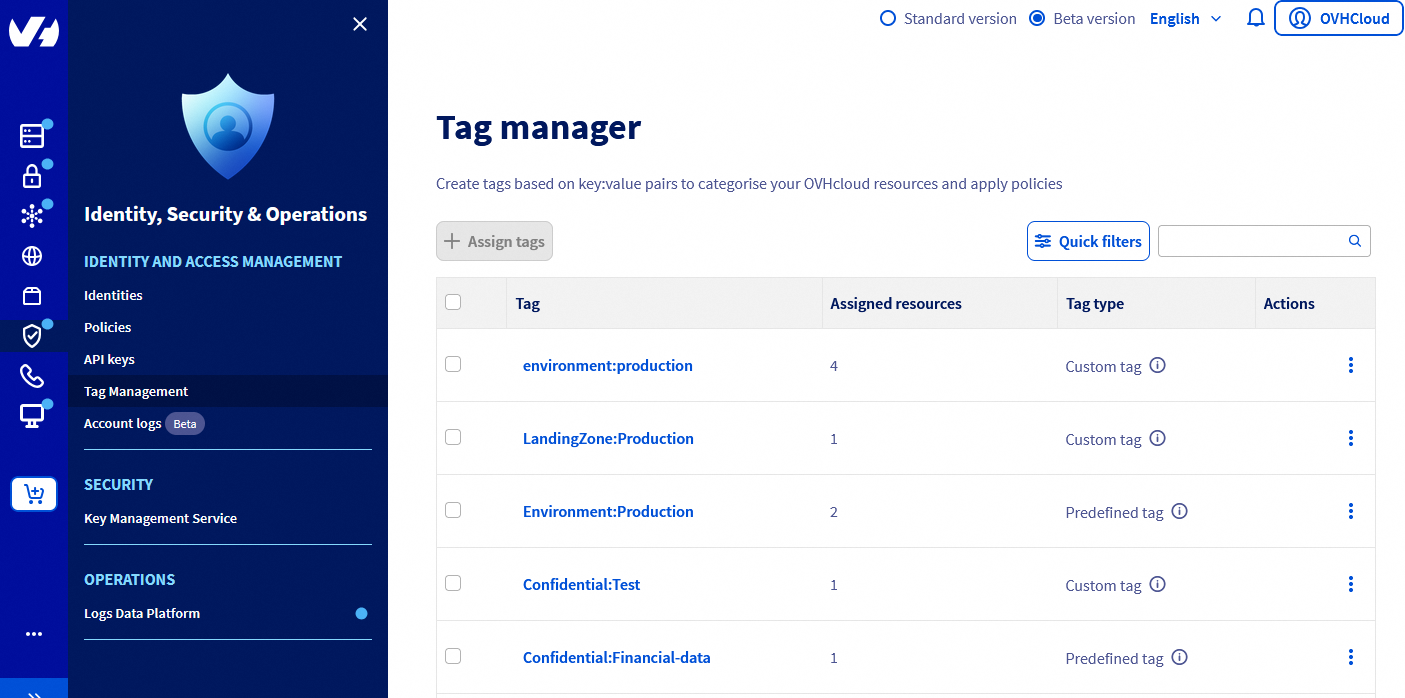This screenshot has height=698, width=1405.
Task: Open the Policies menu item
Action: [x=107, y=327]
